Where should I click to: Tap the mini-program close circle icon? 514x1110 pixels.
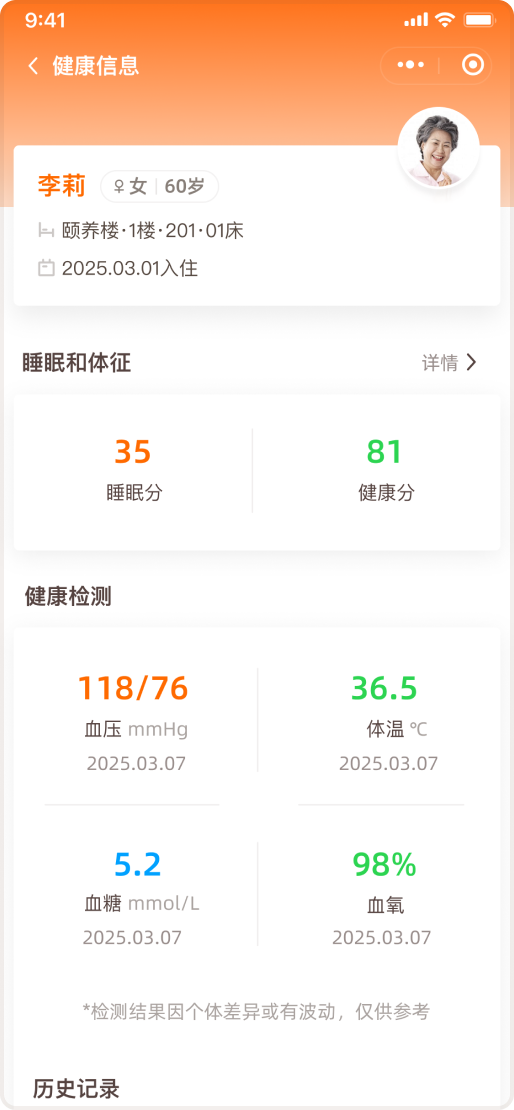click(472, 66)
